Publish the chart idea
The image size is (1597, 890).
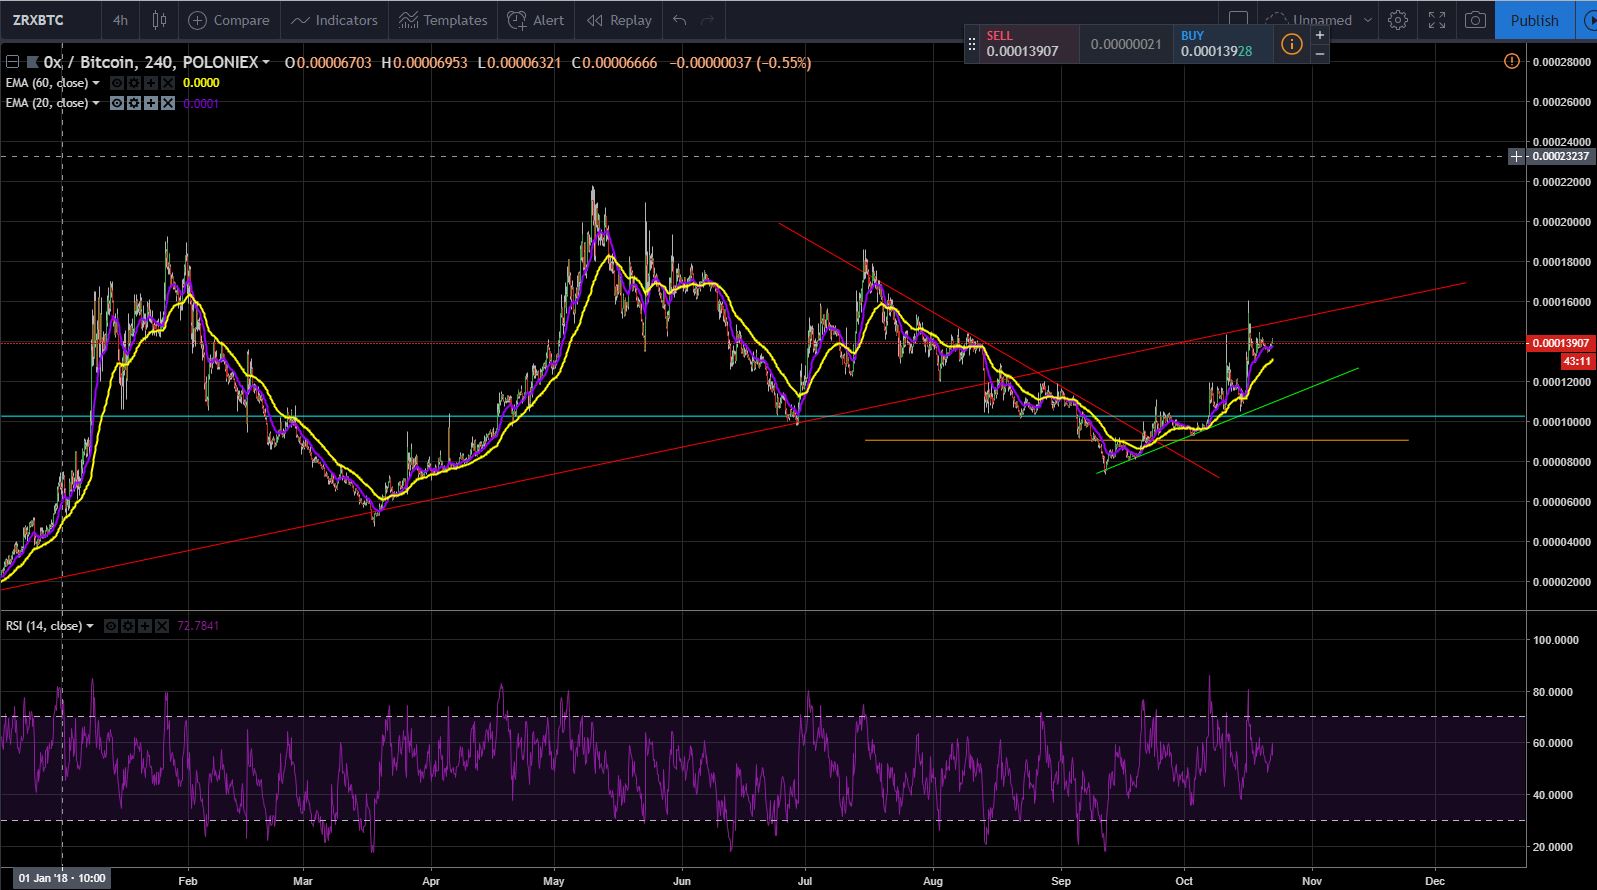pyautogui.click(x=1534, y=20)
